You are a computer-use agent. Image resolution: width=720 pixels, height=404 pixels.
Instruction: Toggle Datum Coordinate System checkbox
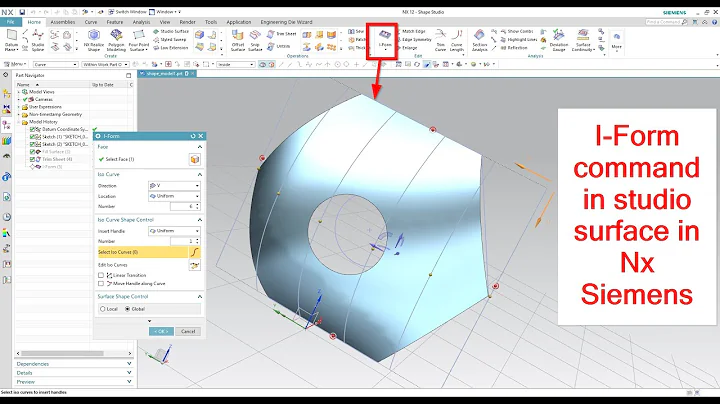click(33, 129)
